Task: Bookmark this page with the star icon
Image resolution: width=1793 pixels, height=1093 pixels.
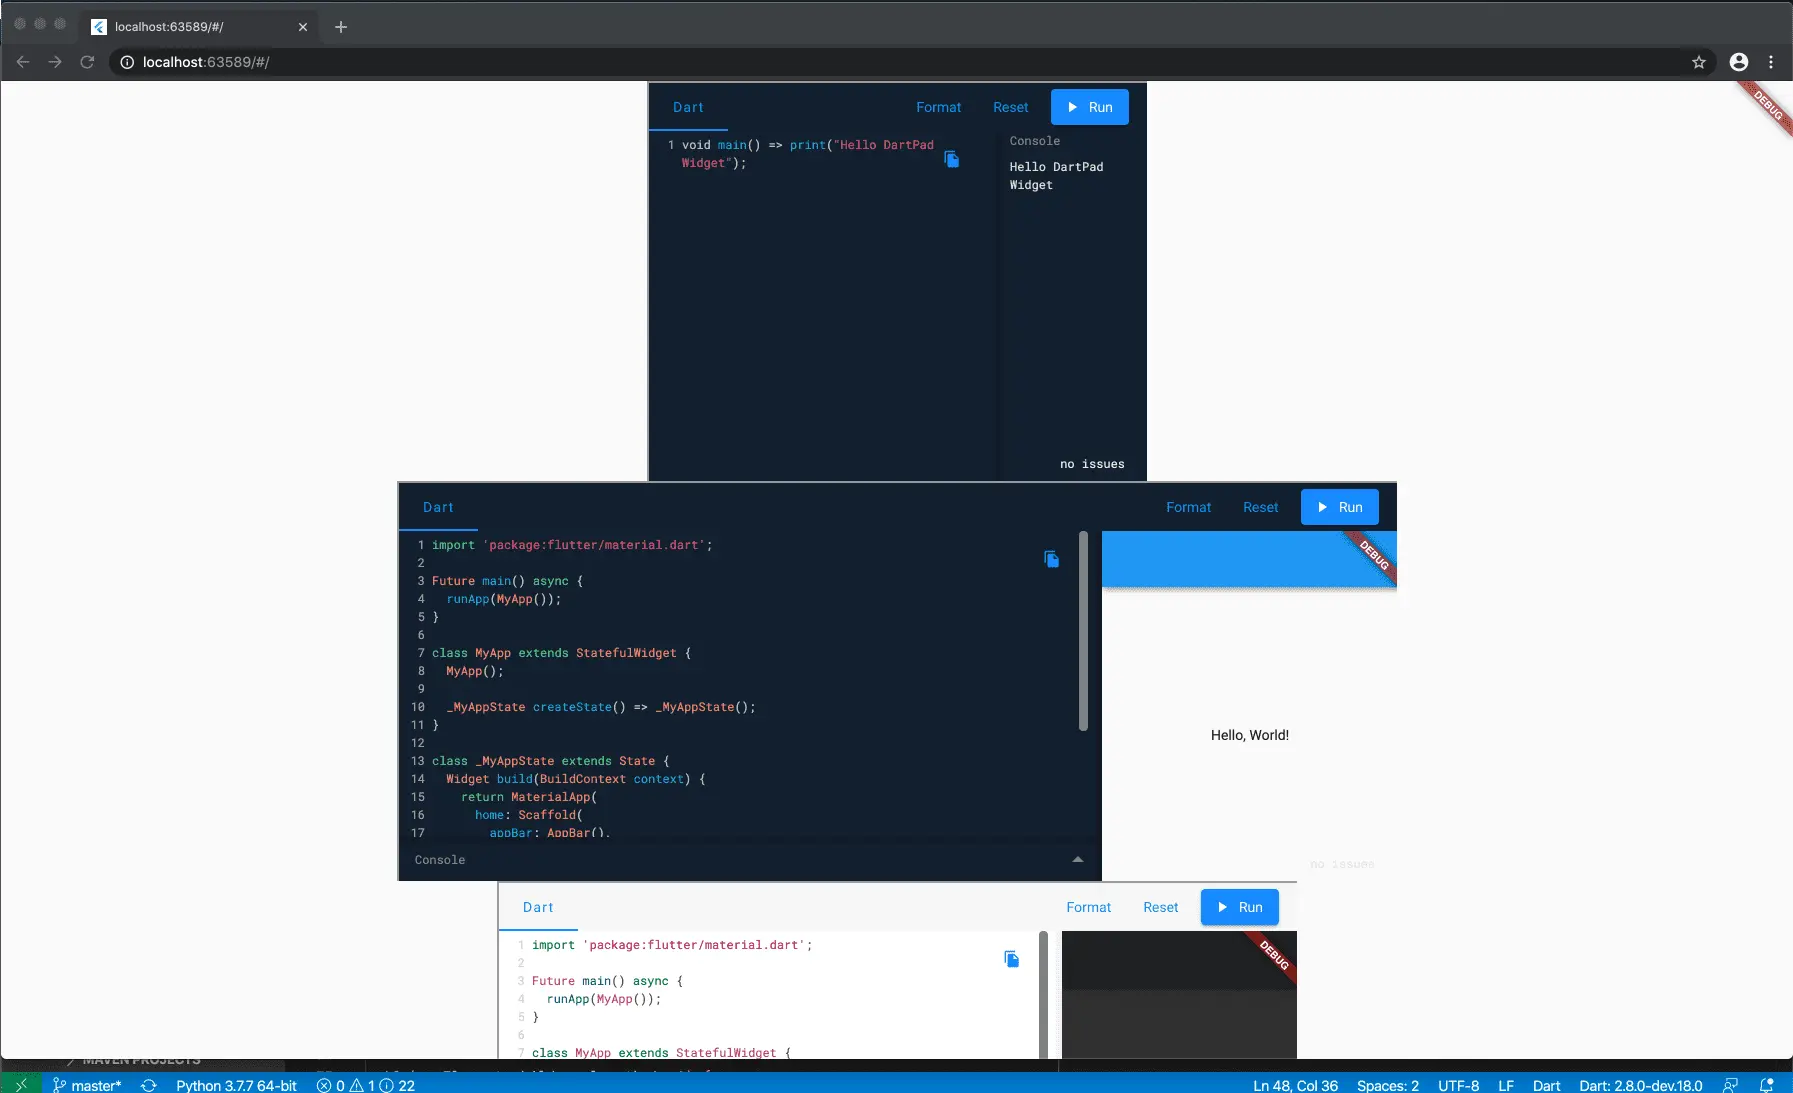Action: click(1699, 62)
